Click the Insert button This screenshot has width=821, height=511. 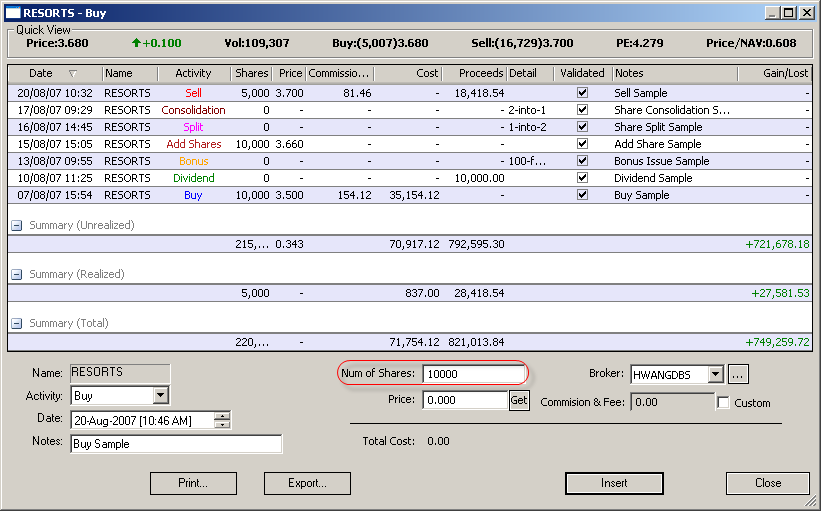614,483
